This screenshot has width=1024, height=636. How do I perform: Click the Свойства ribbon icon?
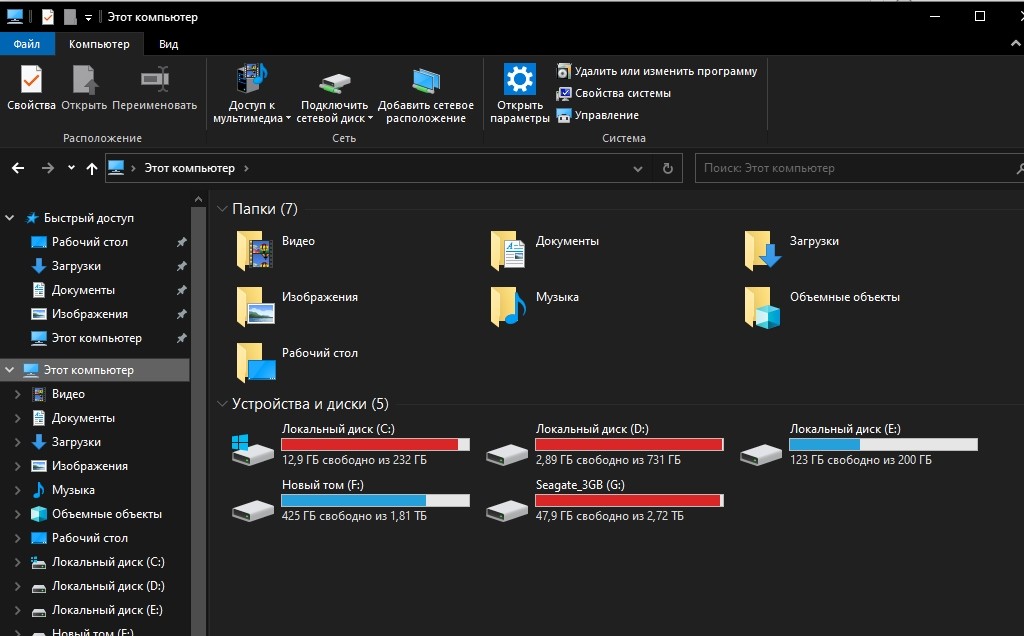(31, 80)
